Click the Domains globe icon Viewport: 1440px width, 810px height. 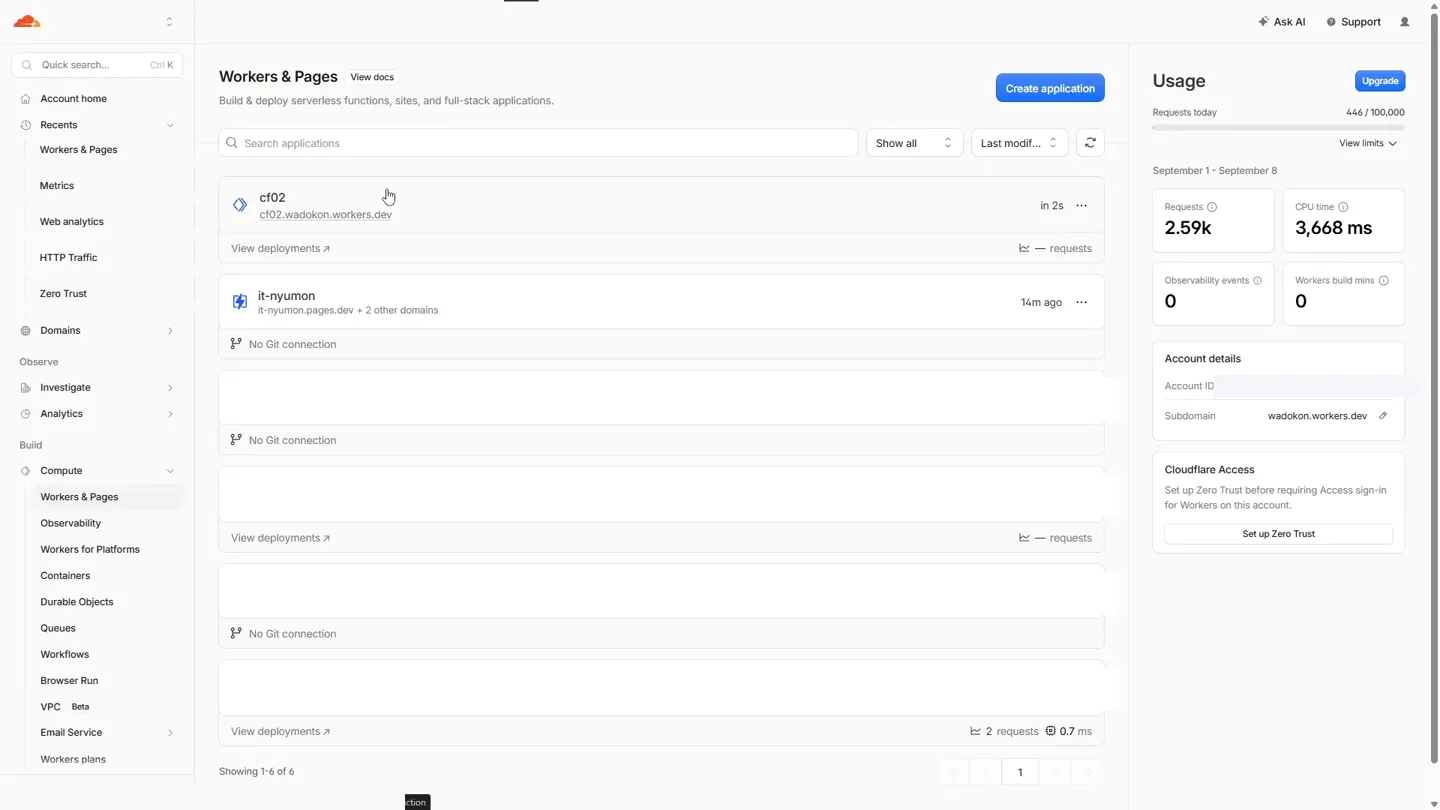25,331
